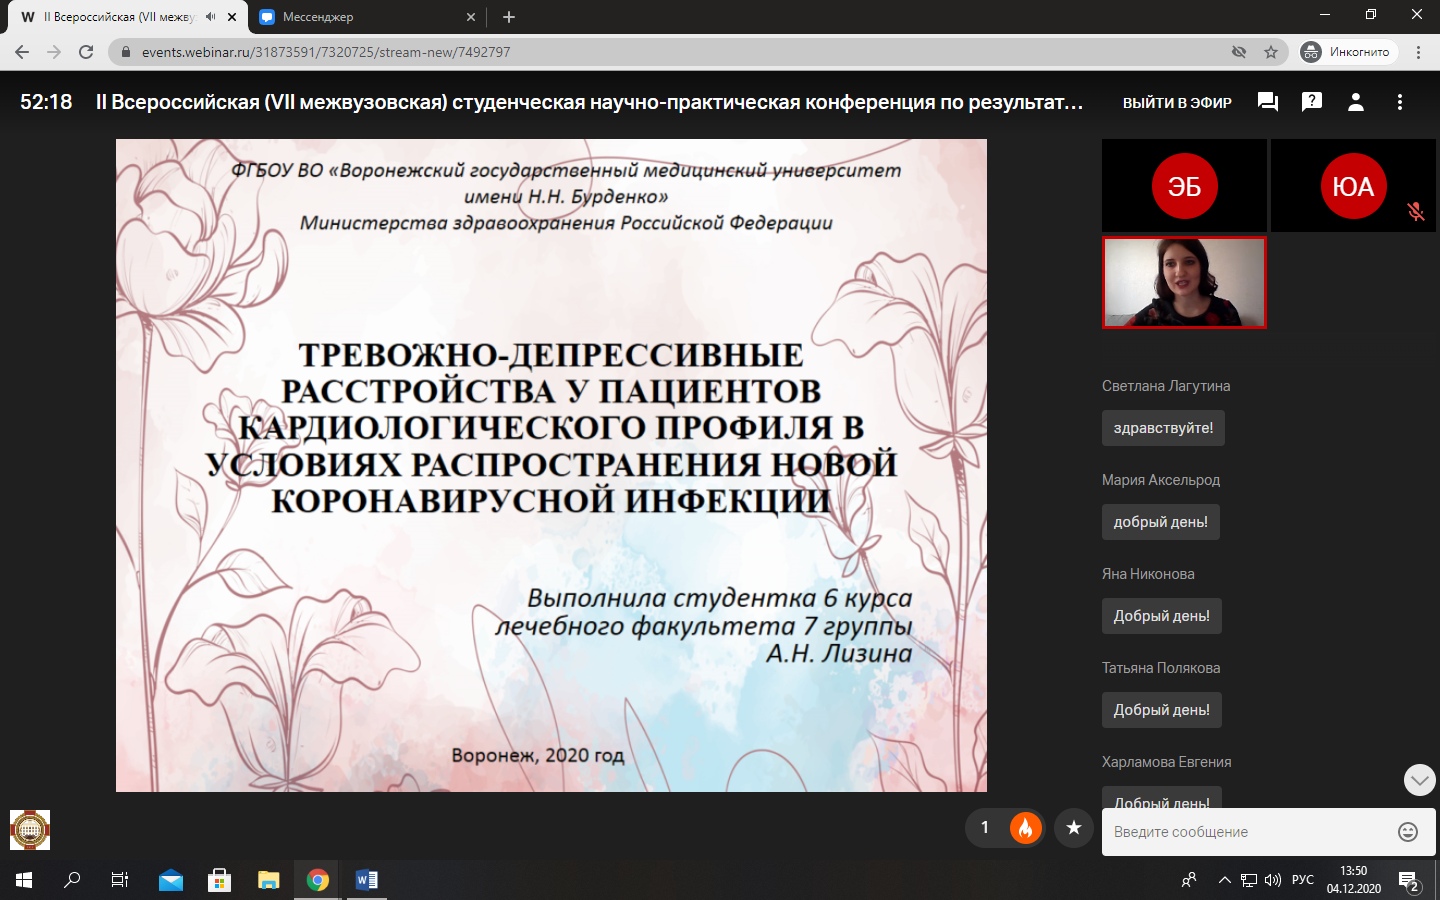Click the Инкогнито profile indicator
Viewport: 1440px width, 900px height.
point(1346,52)
